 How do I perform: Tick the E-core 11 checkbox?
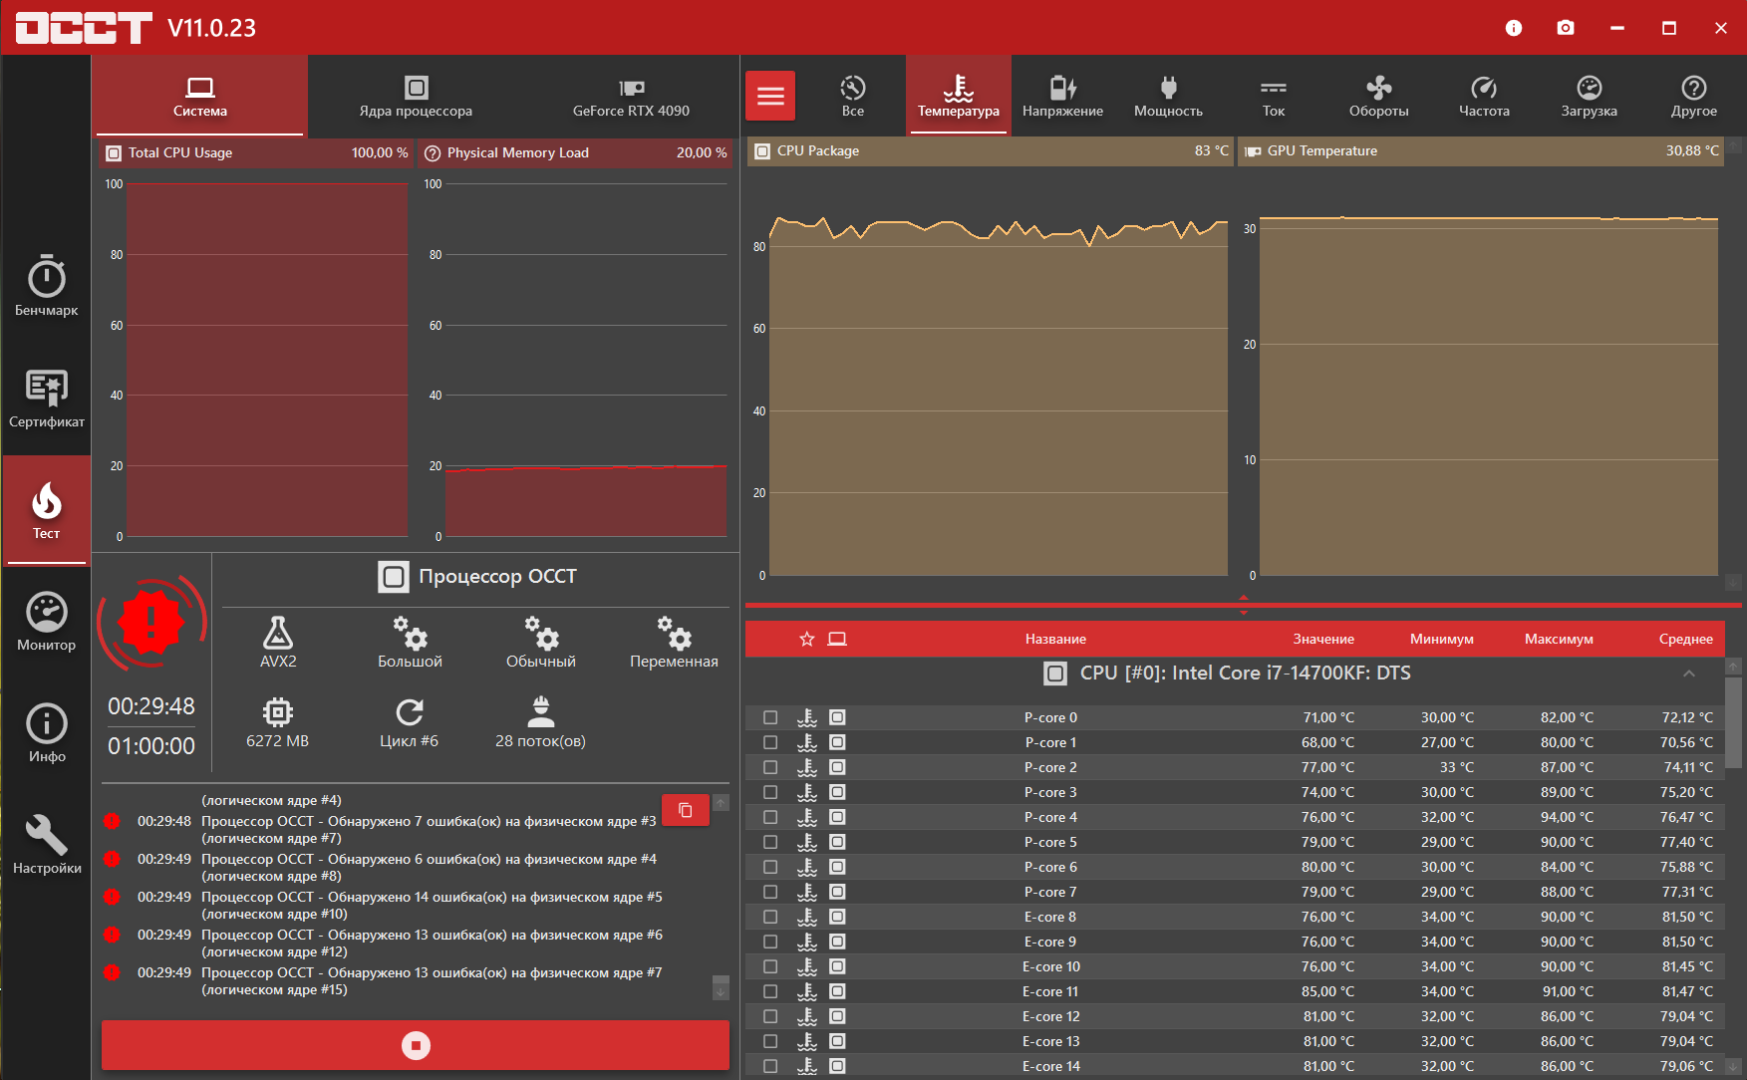770,991
